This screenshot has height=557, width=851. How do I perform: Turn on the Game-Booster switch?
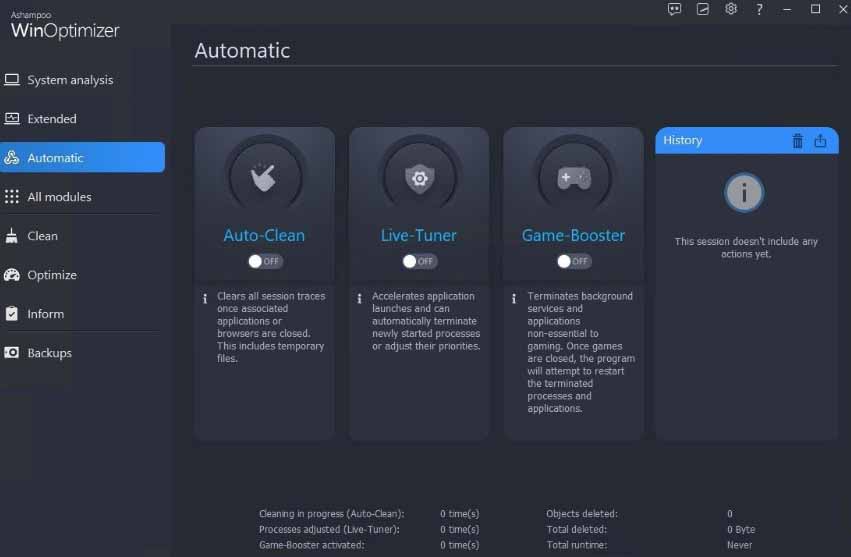coord(574,261)
